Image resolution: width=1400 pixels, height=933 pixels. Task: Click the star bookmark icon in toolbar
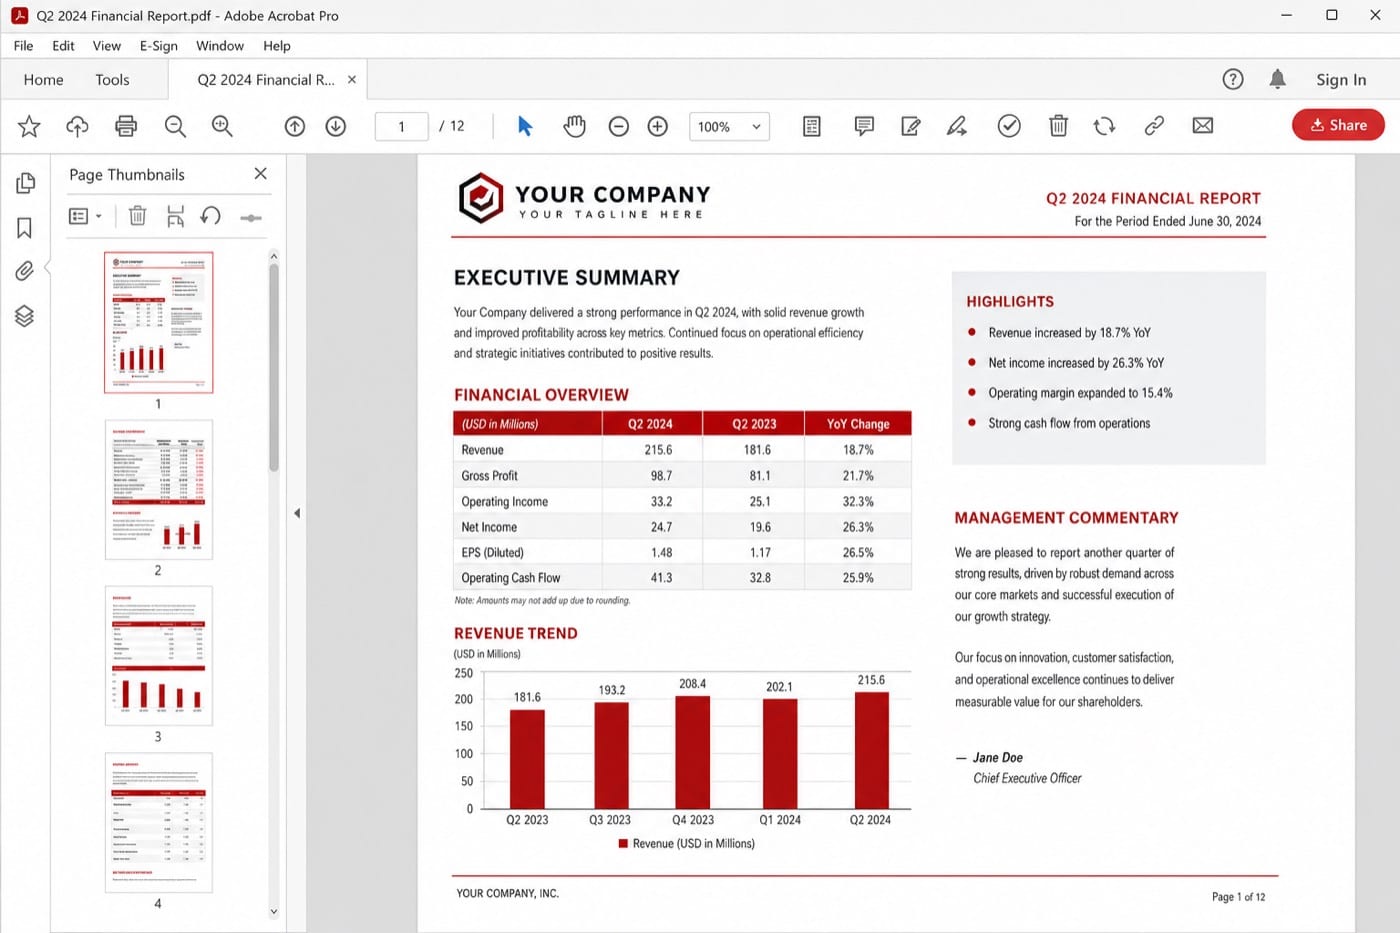coord(29,126)
